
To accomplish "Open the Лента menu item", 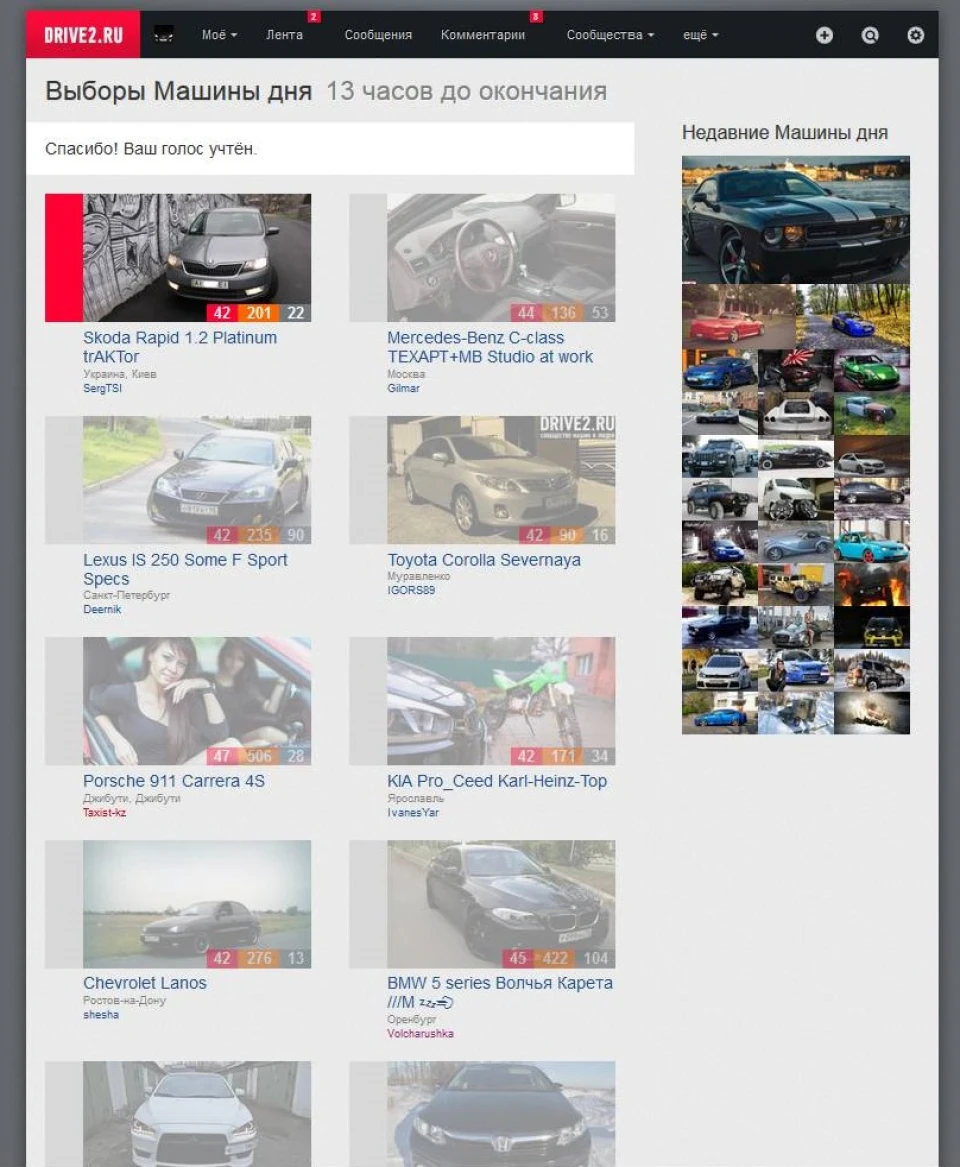I will (284, 35).
